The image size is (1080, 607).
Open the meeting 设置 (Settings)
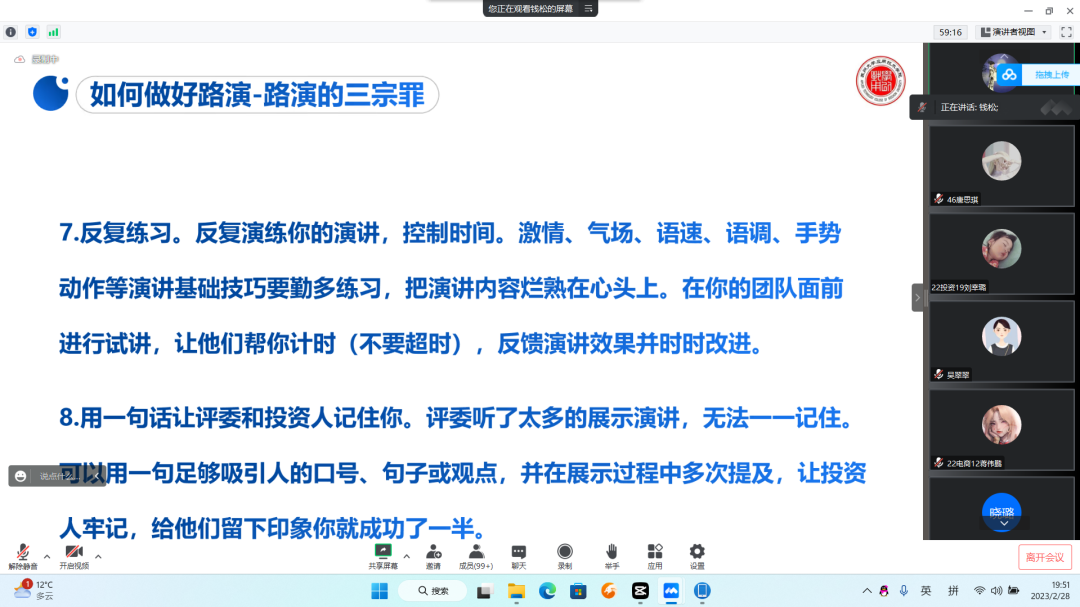696,555
